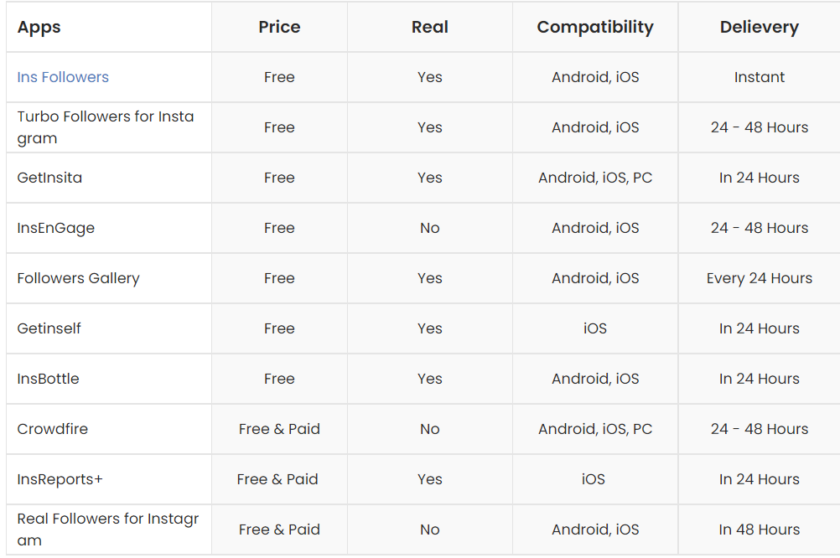Click the Apps column header

click(x=39, y=27)
